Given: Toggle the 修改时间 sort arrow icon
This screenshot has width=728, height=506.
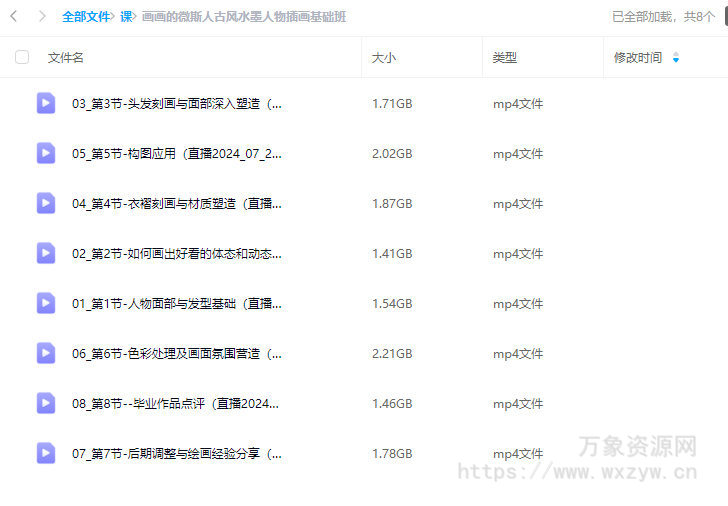Looking at the screenshot, I should pos(676,58).
